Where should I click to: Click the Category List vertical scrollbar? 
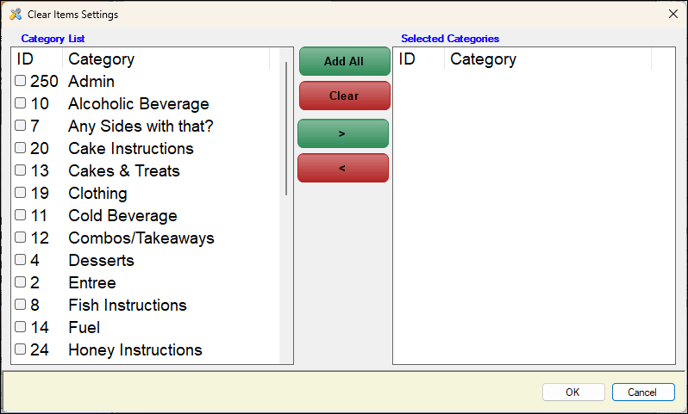287,130
